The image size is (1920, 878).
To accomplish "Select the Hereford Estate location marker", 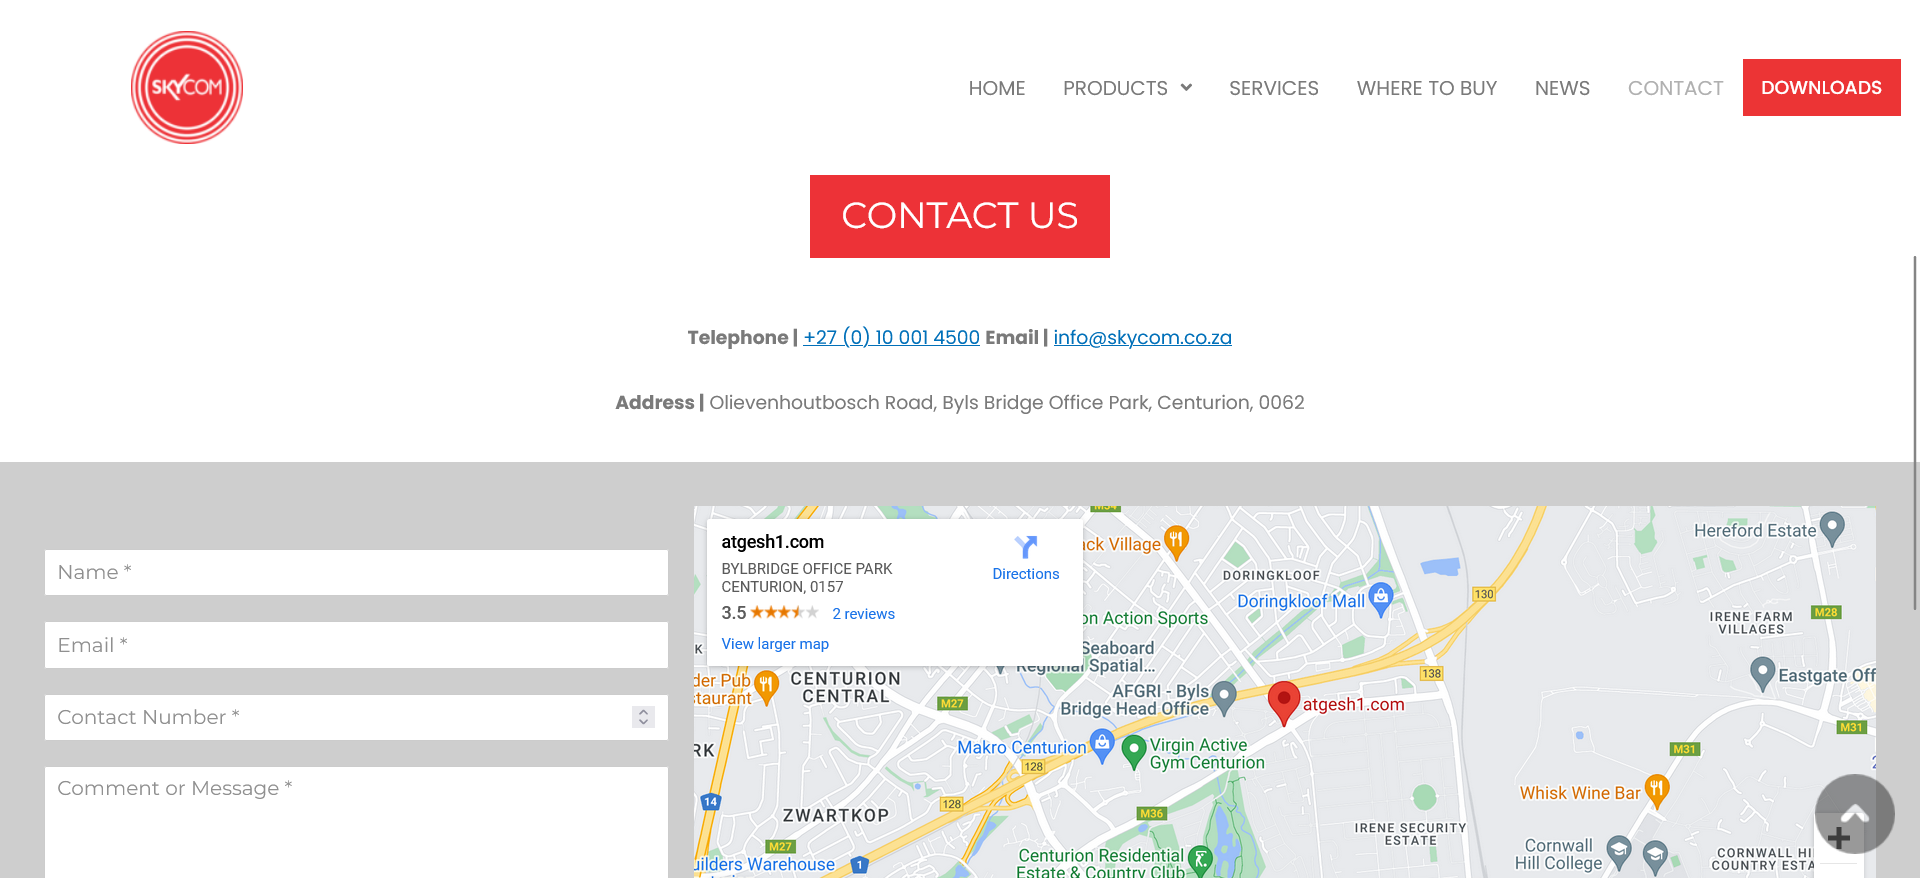I will [1832, 527].
